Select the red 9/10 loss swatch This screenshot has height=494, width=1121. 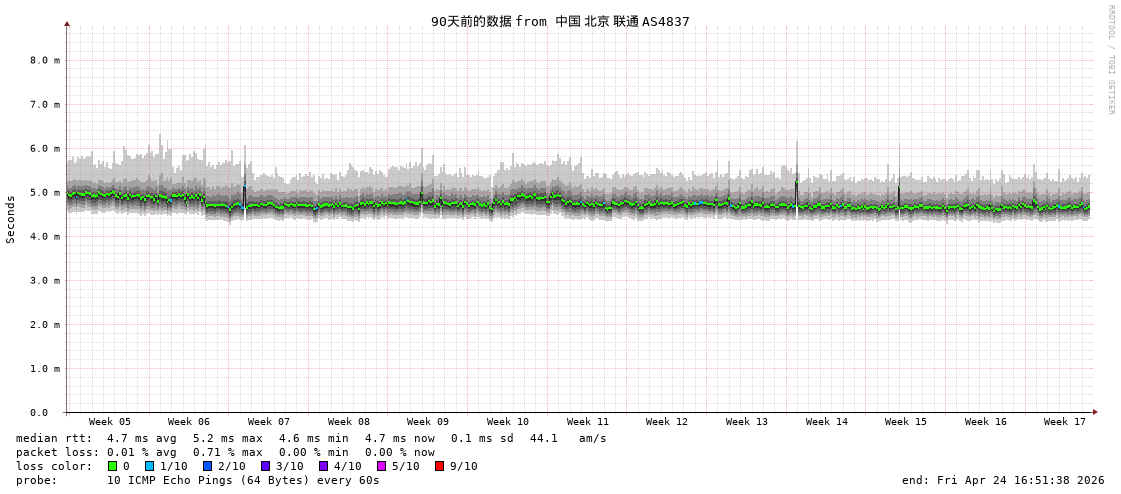(440, 466)
